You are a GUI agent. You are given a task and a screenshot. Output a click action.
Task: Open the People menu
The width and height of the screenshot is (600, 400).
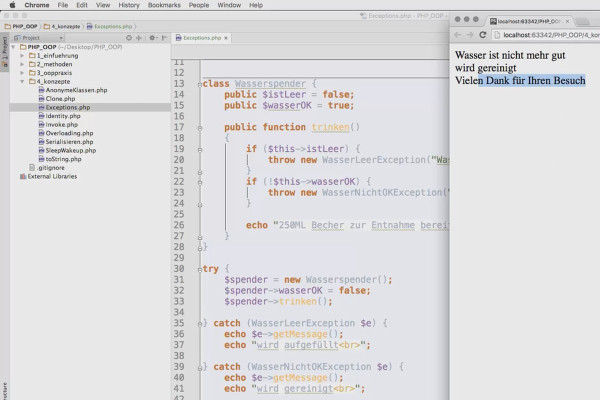[x=199, y=5]
